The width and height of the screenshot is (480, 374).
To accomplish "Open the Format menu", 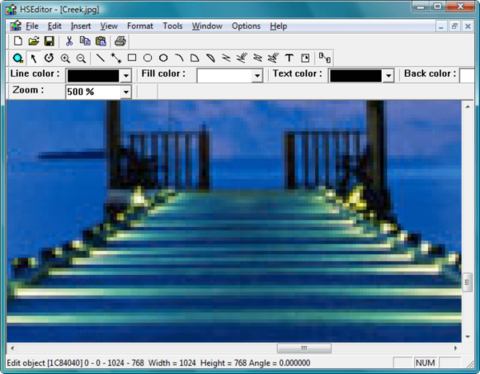I will tap(140, 26).
